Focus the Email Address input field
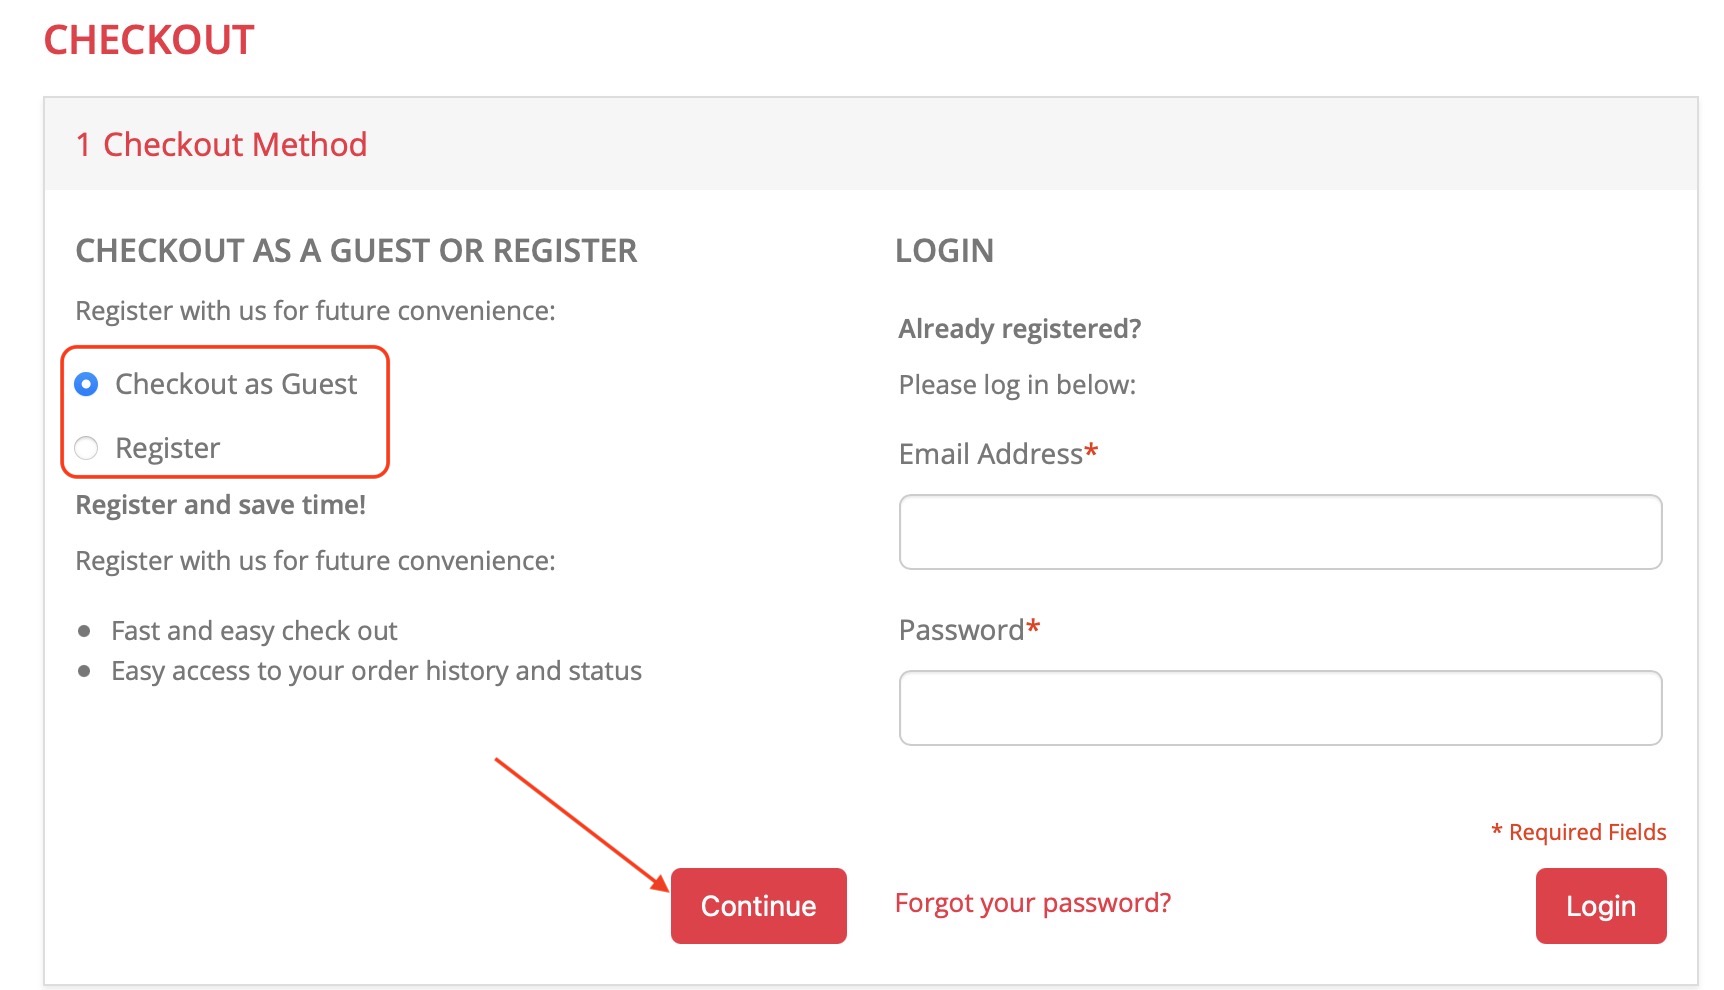The height and width of the screenshot is (990, 1724). click(1280, 532)
